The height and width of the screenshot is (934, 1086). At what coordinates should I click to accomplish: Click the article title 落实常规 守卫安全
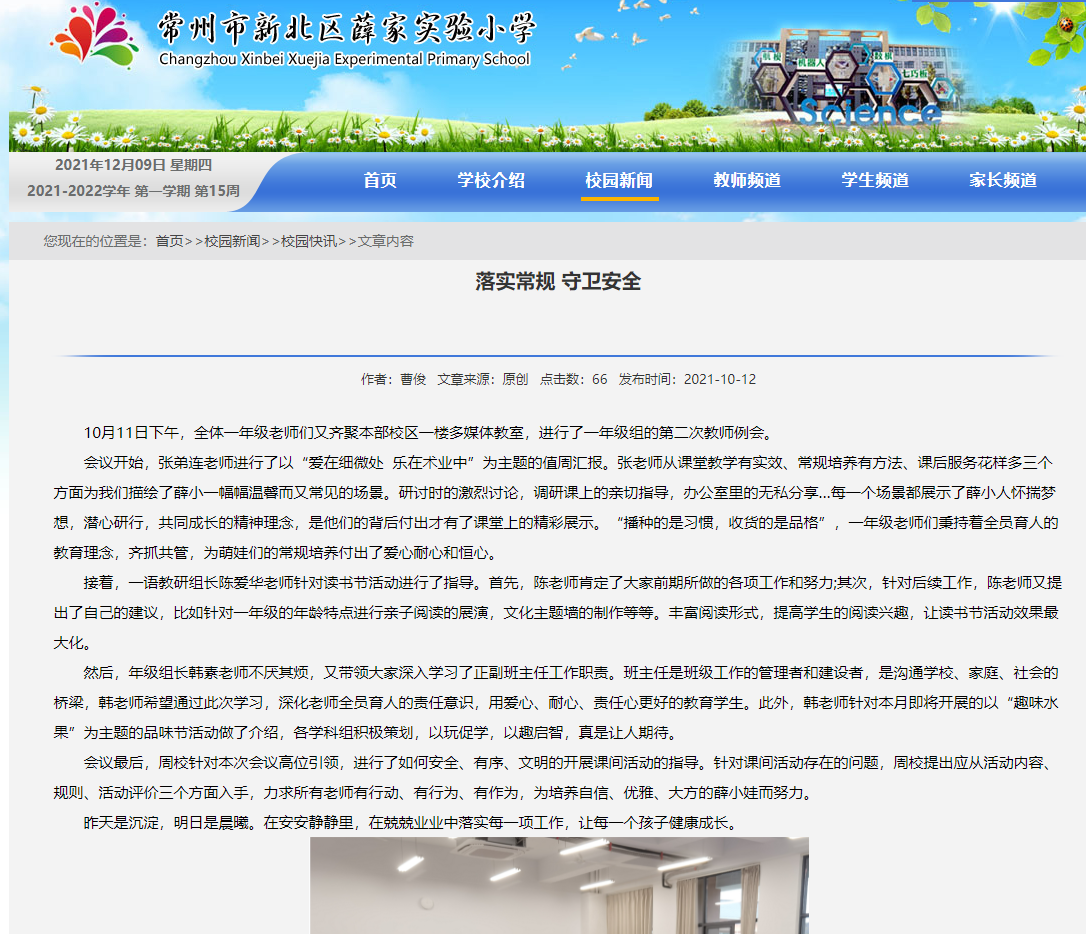point(558,281)
